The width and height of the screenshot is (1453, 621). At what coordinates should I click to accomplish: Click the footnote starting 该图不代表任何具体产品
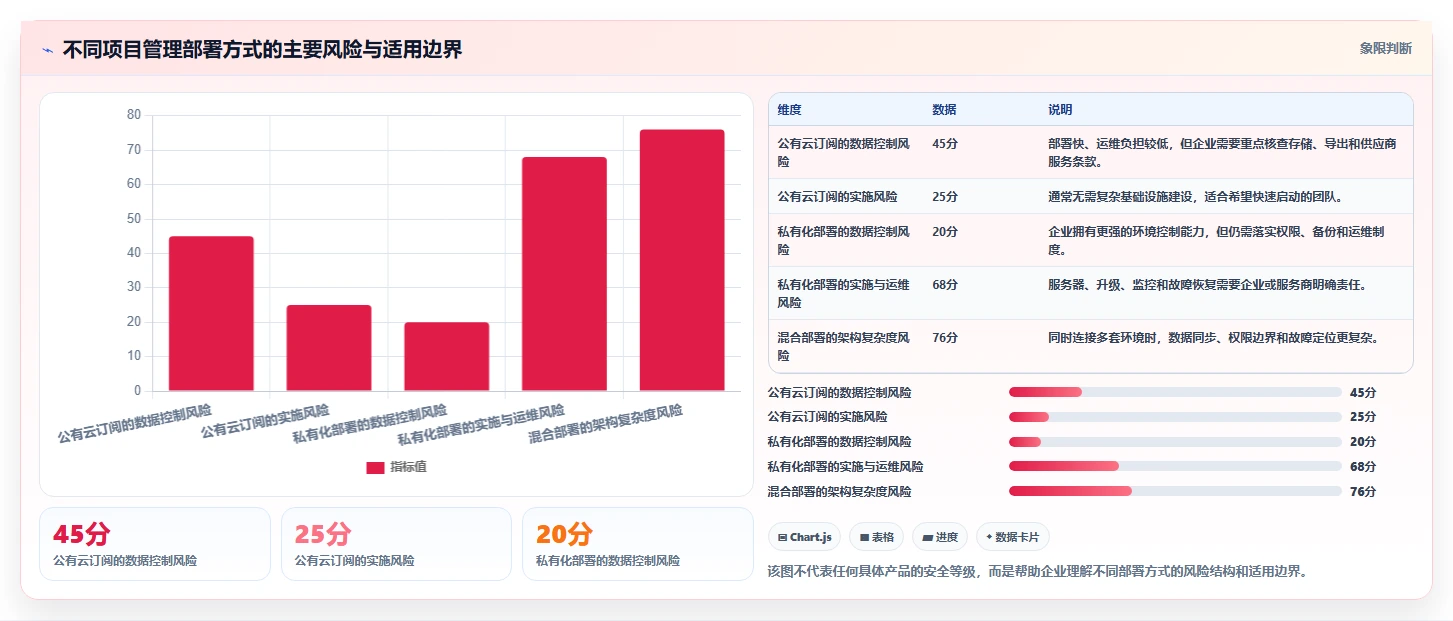click(x=1037, y=572)
